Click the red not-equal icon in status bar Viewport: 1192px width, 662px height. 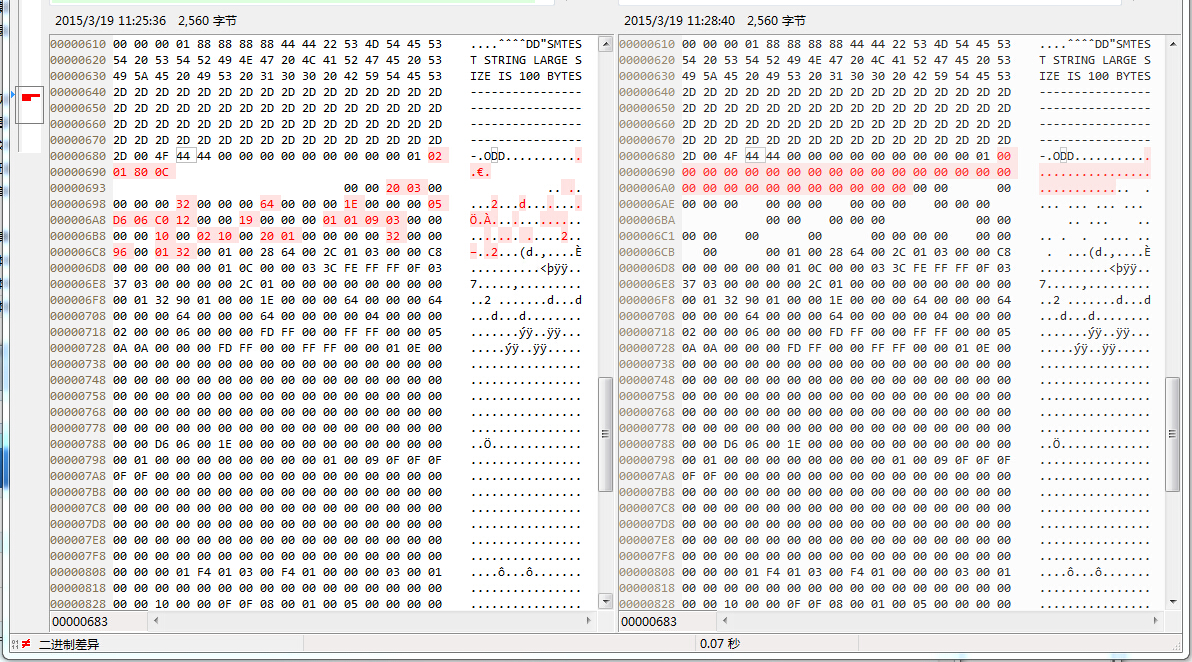click(25, 645)
